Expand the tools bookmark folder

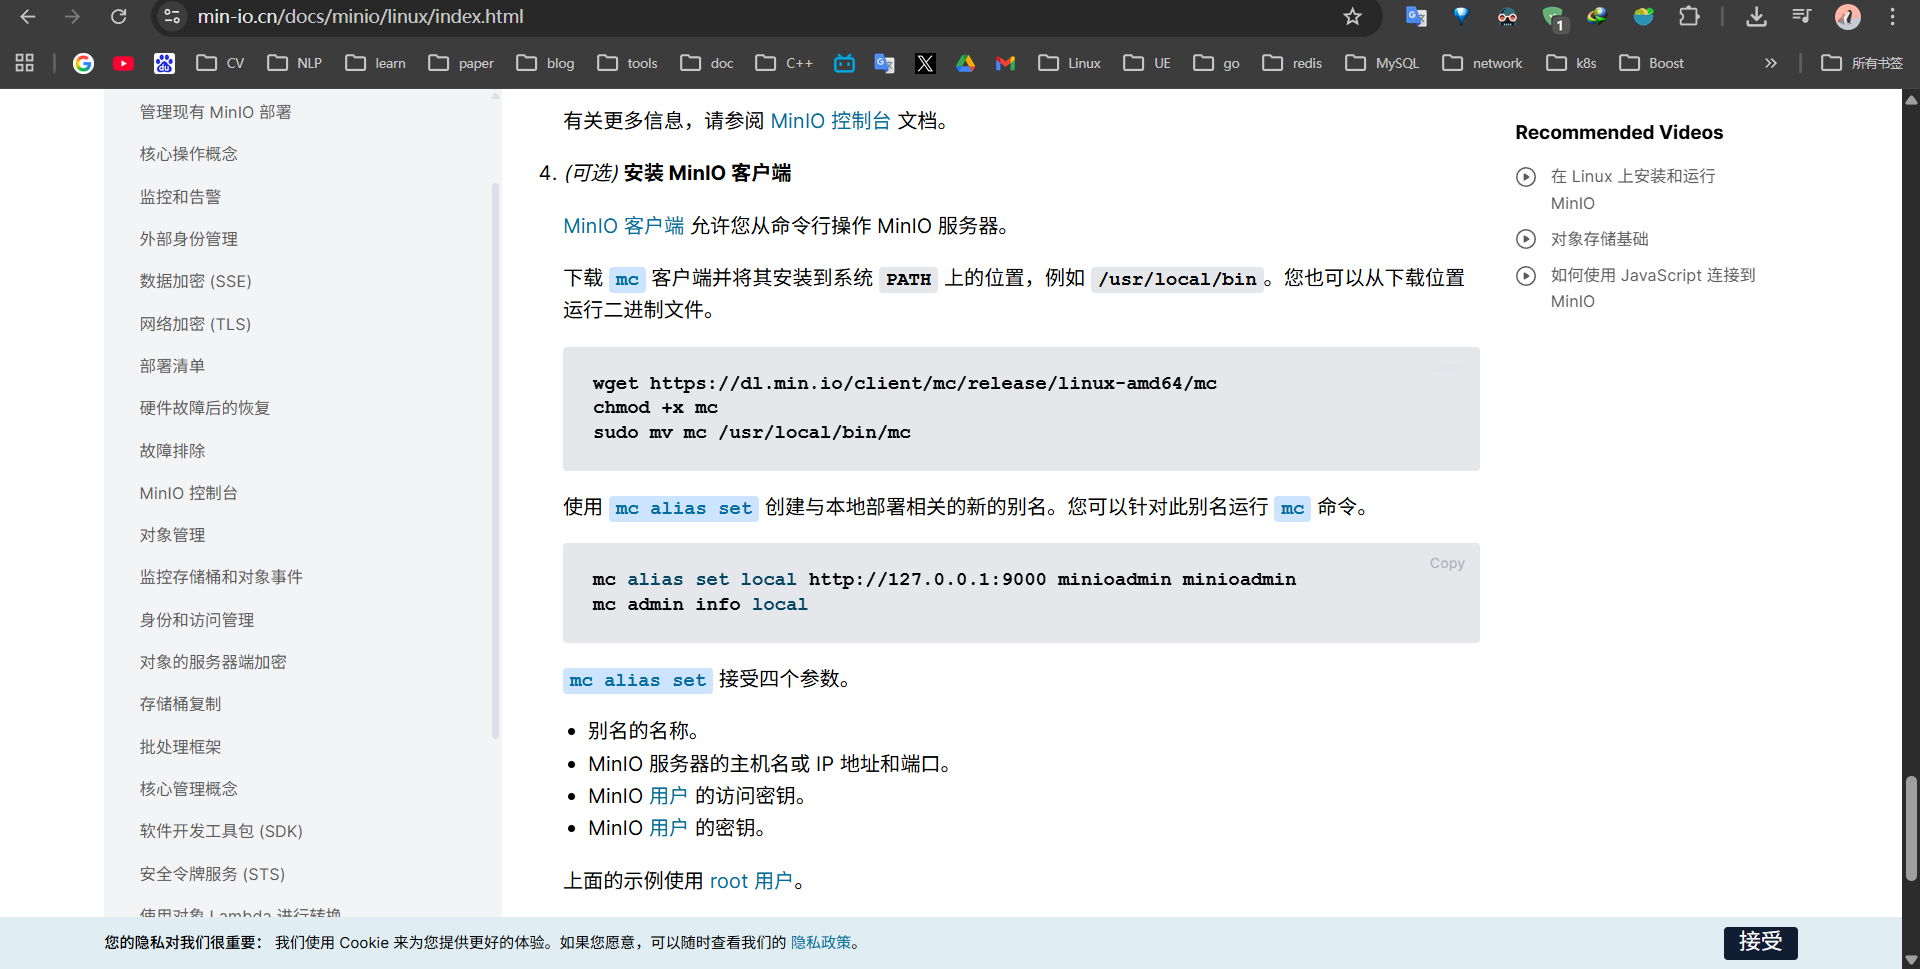pos(627,63)
